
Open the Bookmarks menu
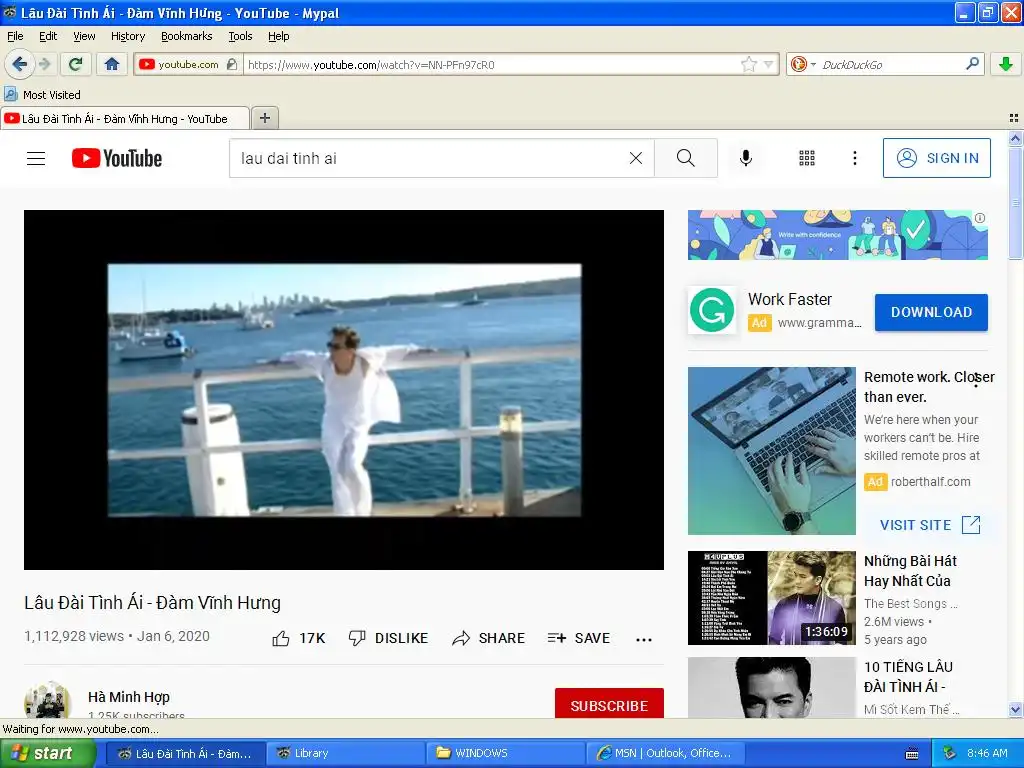[186, 36]
